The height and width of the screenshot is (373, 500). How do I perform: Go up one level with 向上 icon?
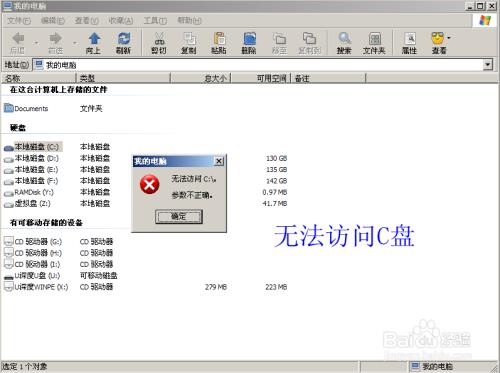94,39
